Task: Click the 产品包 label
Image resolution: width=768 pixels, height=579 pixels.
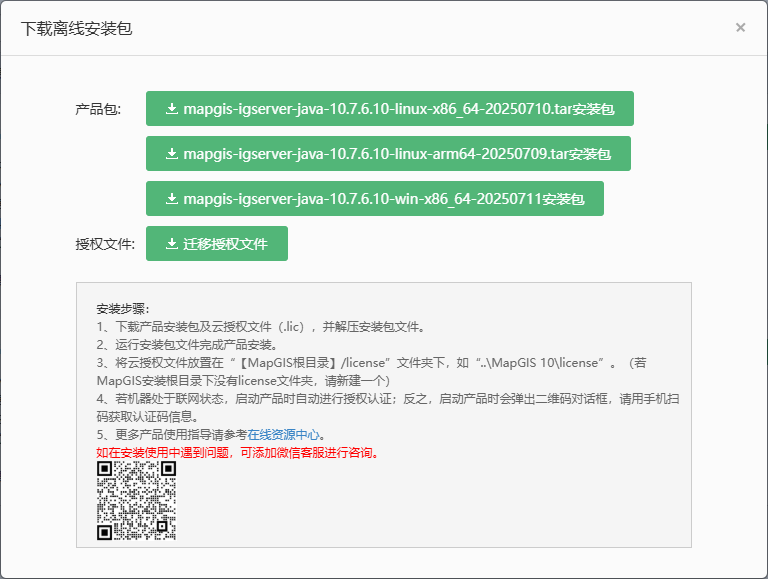Action: pos(98,109)
